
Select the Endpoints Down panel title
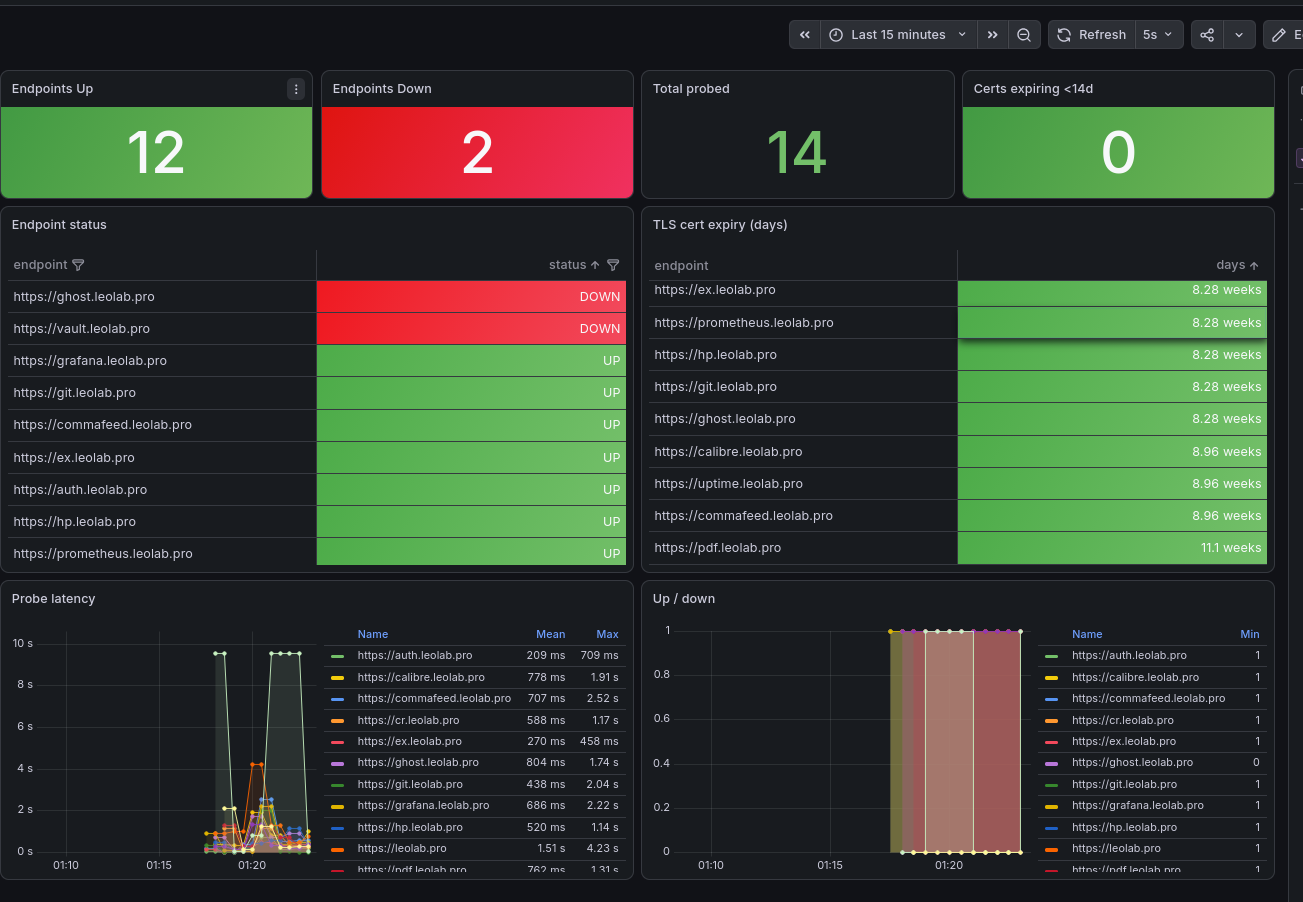tap(382, 89)
